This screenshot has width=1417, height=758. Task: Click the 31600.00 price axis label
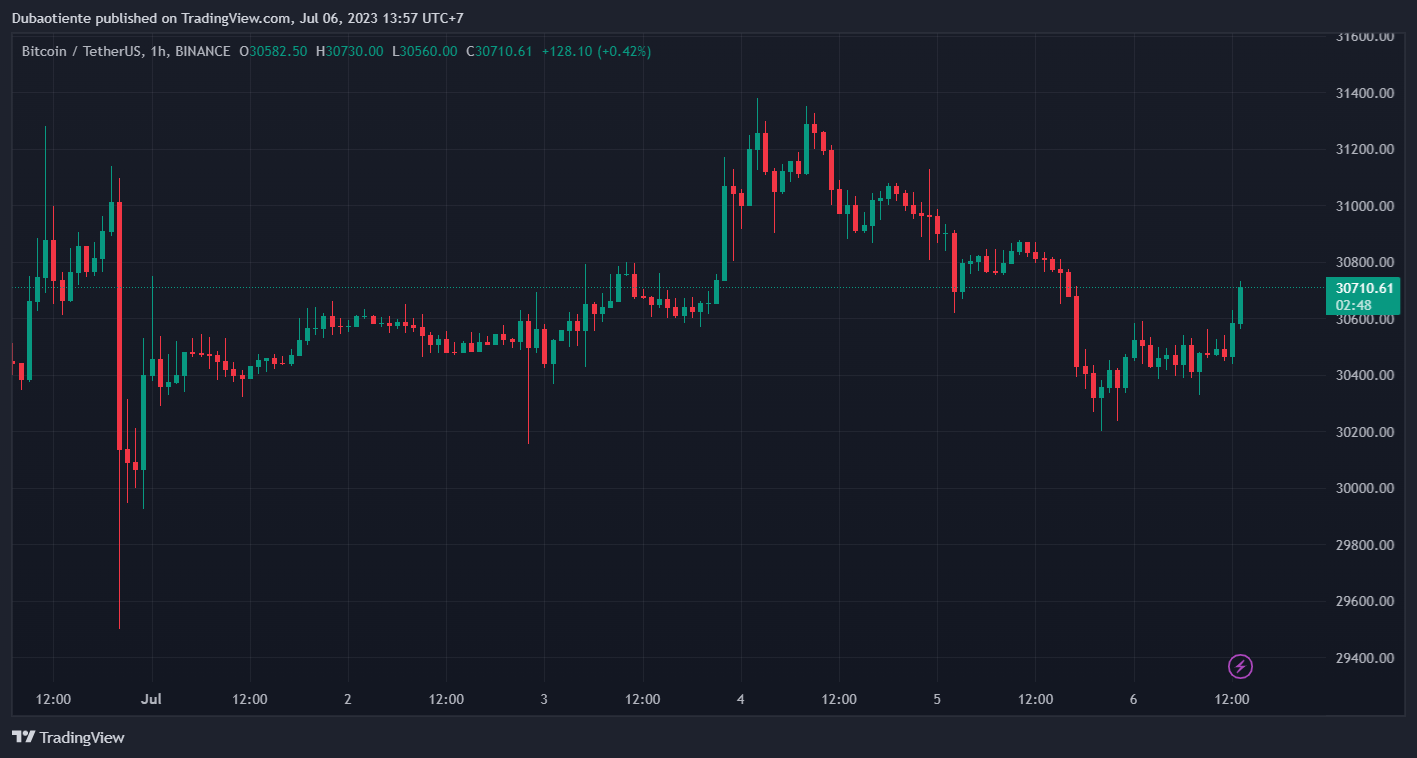click(1365, 37)
